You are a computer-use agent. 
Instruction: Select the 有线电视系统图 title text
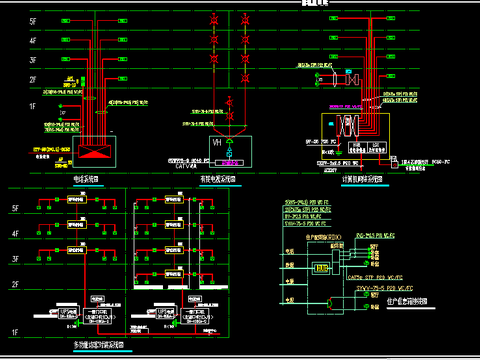(218, 179)
